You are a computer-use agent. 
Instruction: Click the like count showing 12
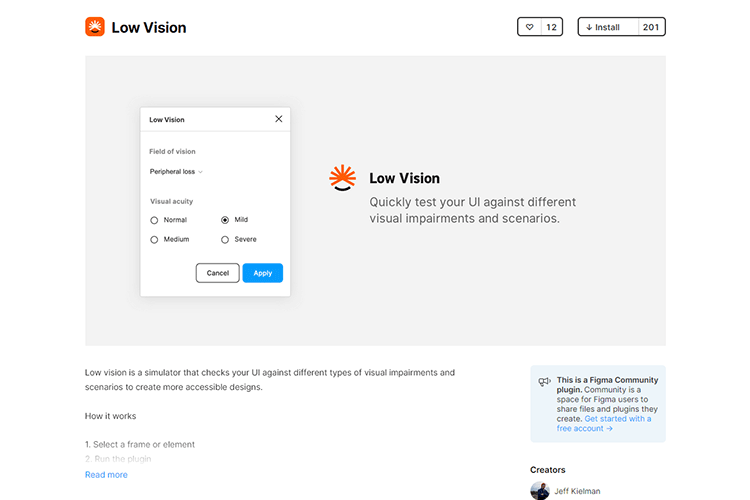point(552,27)
